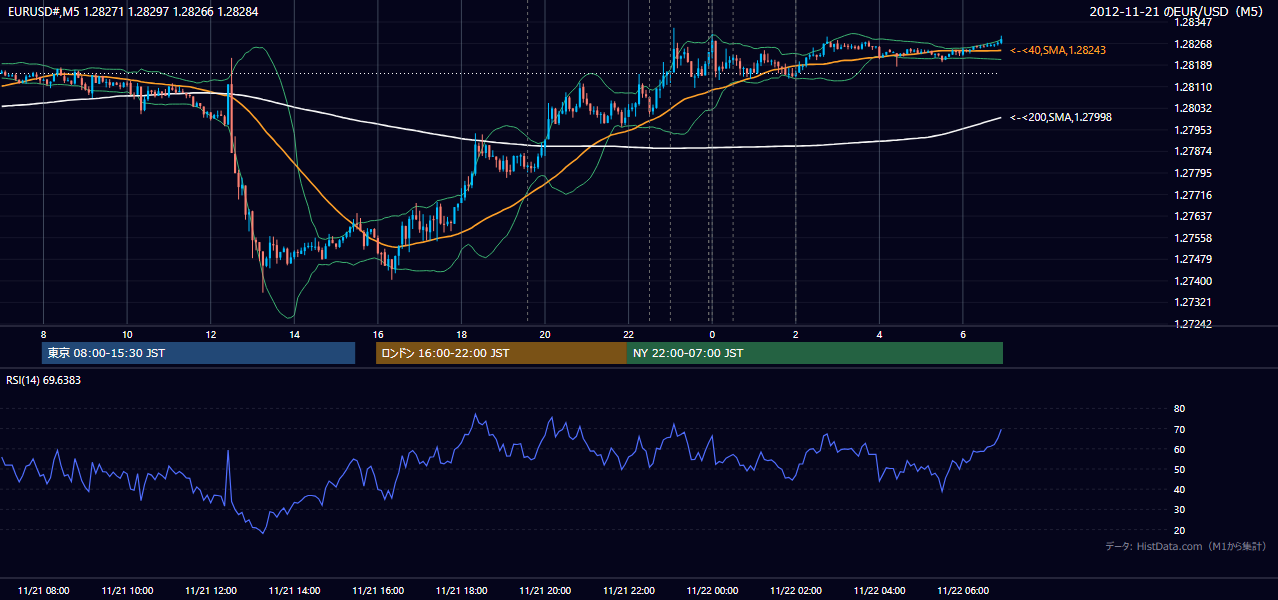Select the 200 SMA label reading 1.27998
The width and height of the screenshot is (1278, 600).
[1061, 117]
